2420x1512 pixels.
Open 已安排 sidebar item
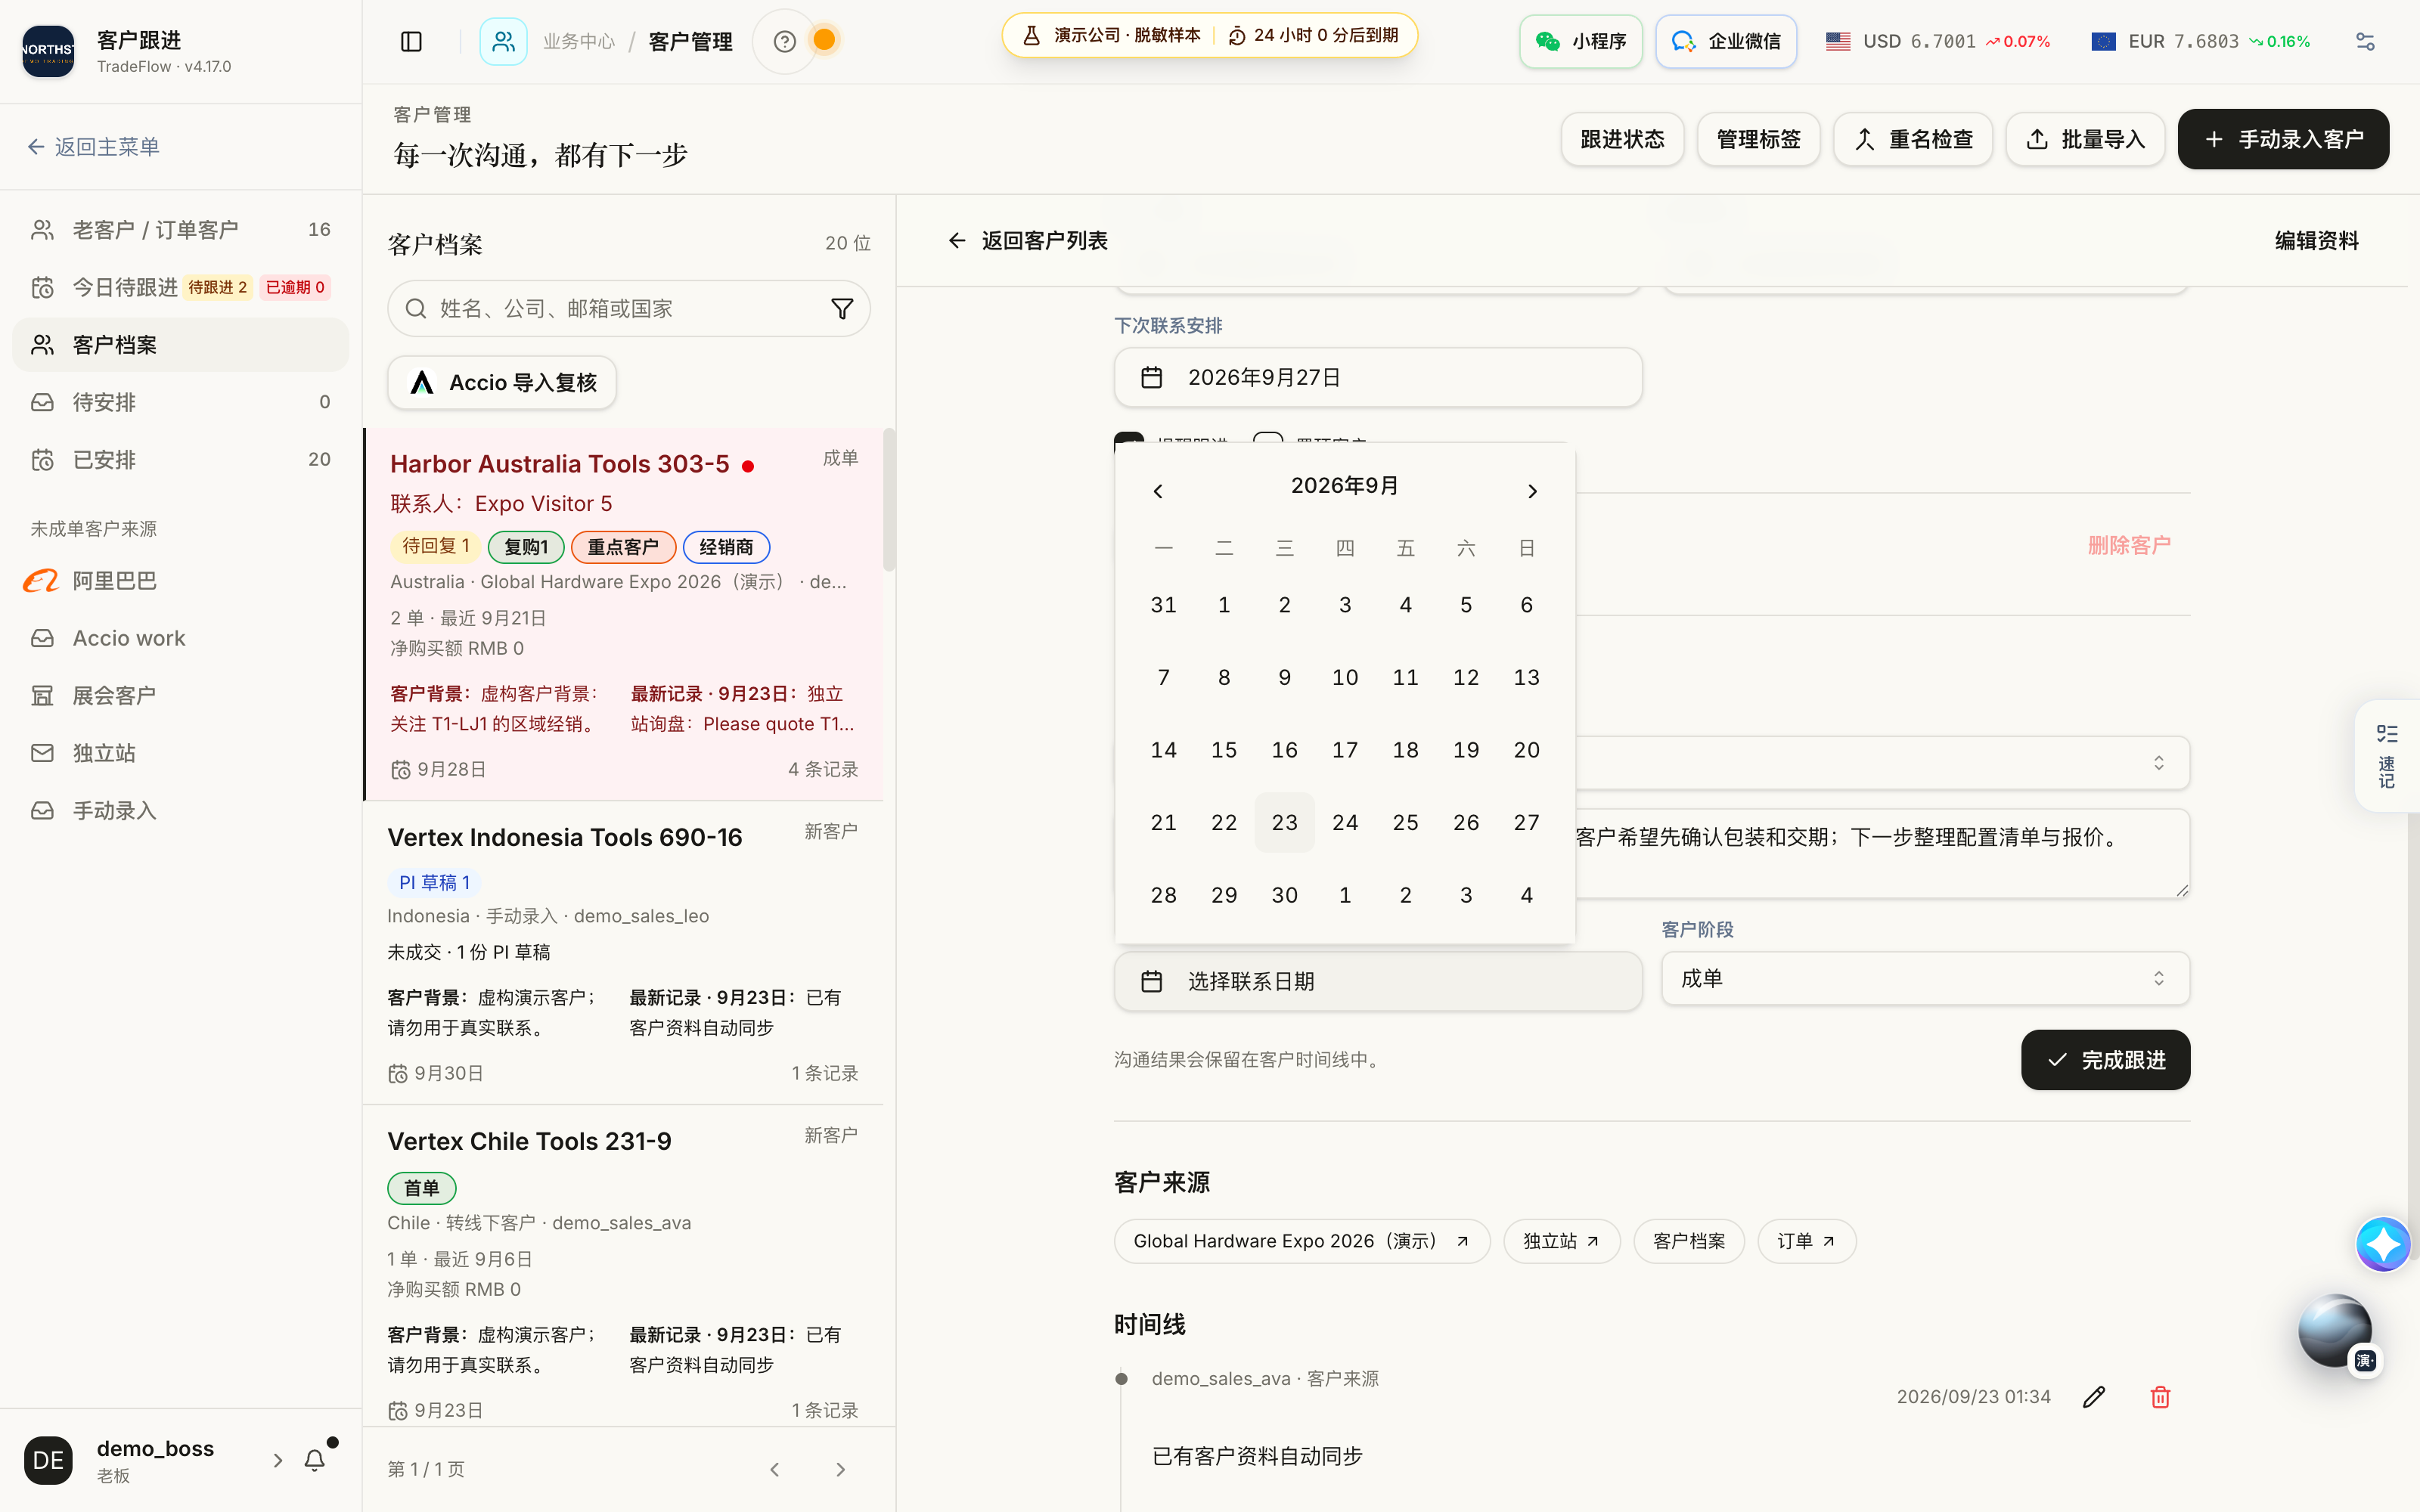(x=181, y=460)
